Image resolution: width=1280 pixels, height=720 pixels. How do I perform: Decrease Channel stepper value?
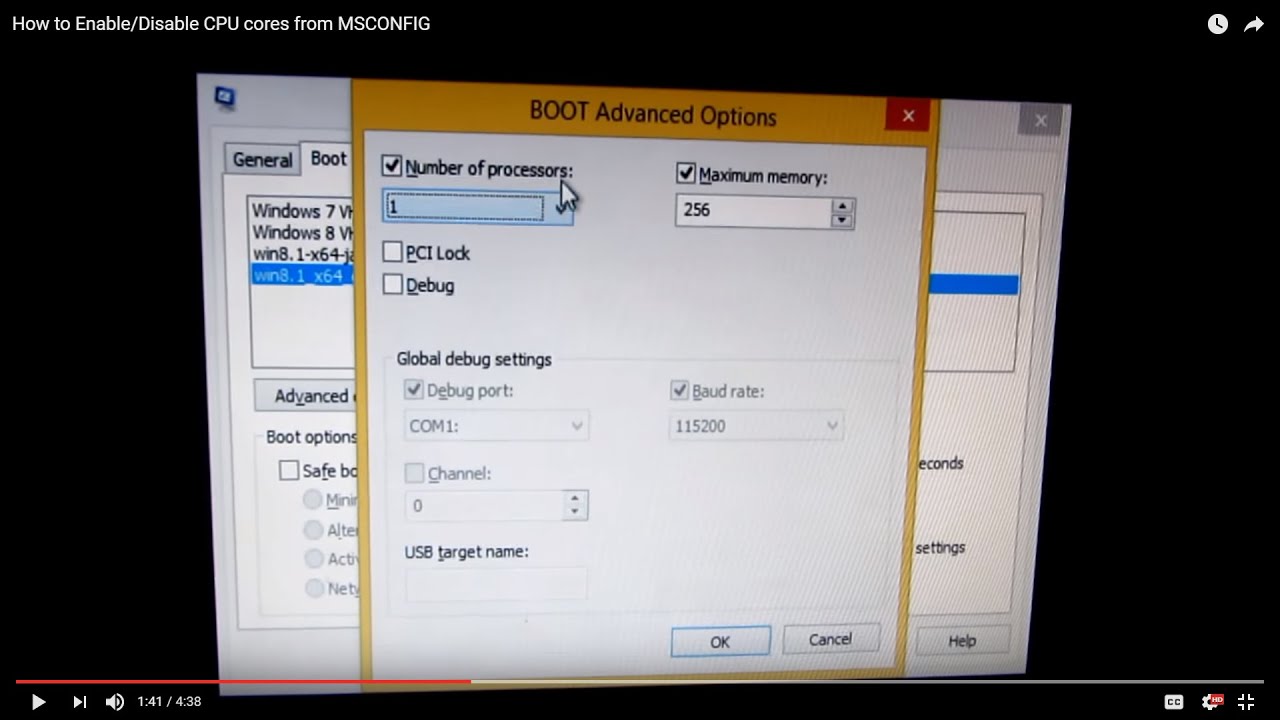(x=574, y=512)
